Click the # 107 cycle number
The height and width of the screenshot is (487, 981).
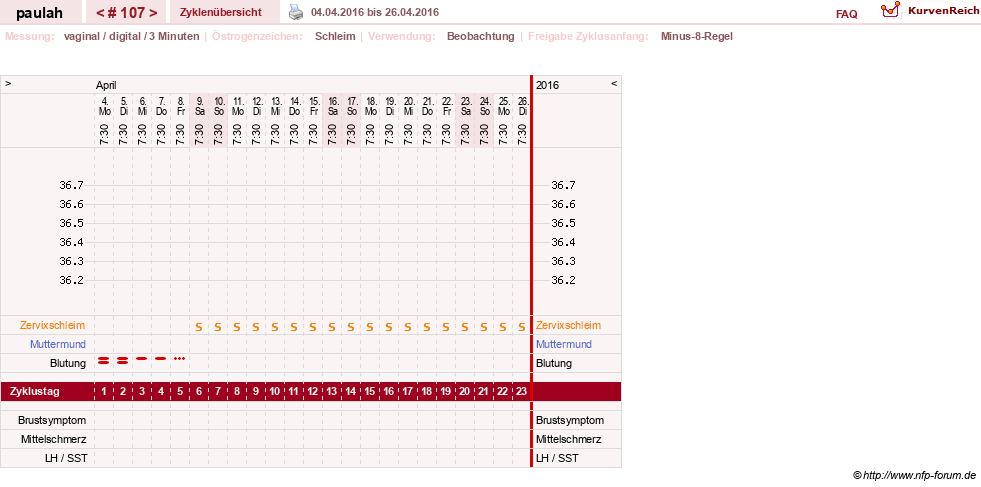126,13
